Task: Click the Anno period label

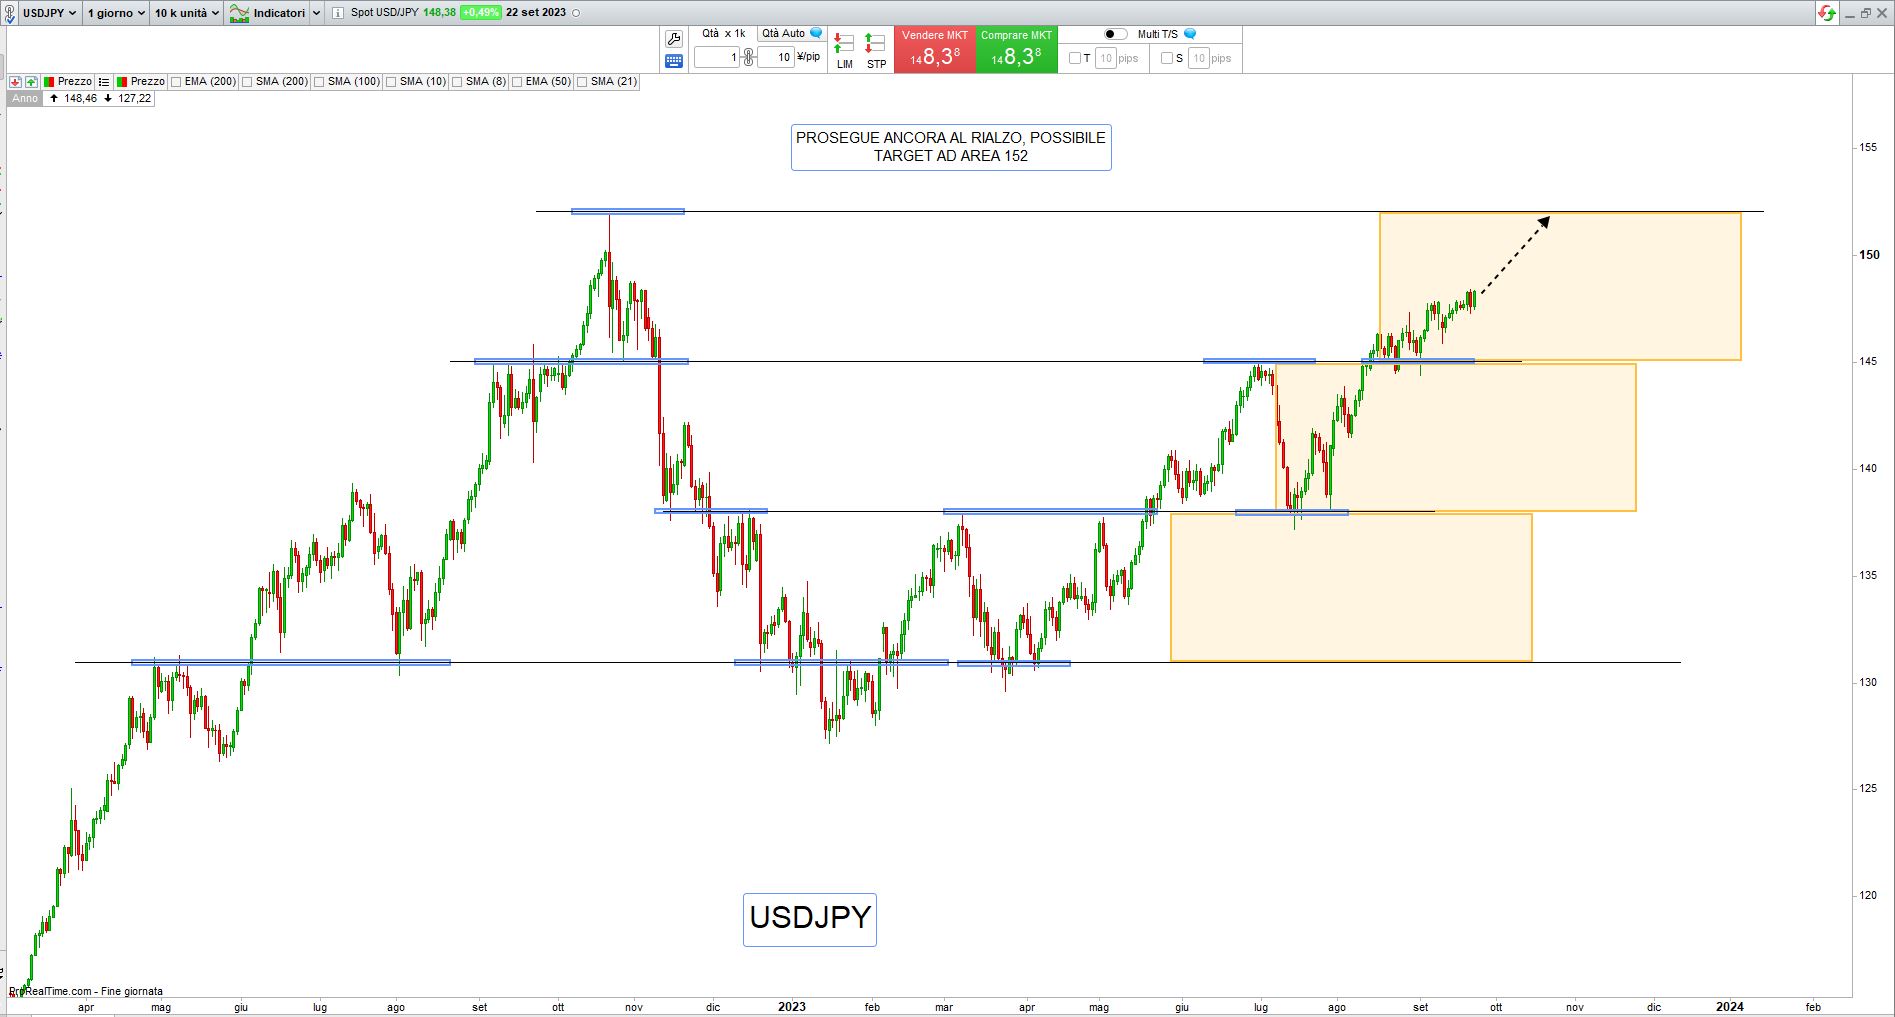Action: pyautogui.click(x=25, y=98)
